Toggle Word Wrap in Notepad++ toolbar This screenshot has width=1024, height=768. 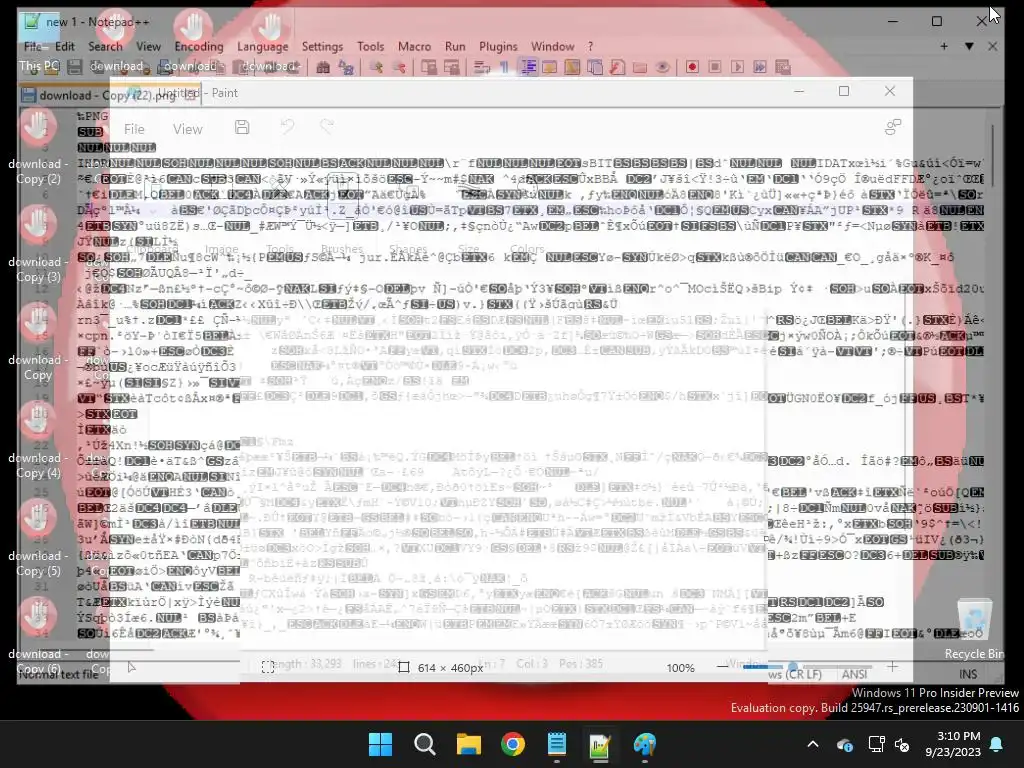pos(482,67)
